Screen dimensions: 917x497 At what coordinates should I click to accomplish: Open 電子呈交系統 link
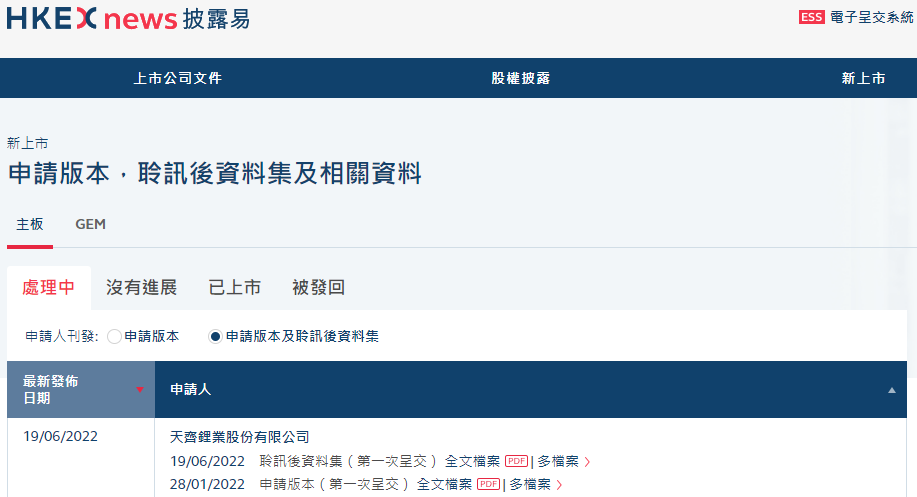coord(872,17)
